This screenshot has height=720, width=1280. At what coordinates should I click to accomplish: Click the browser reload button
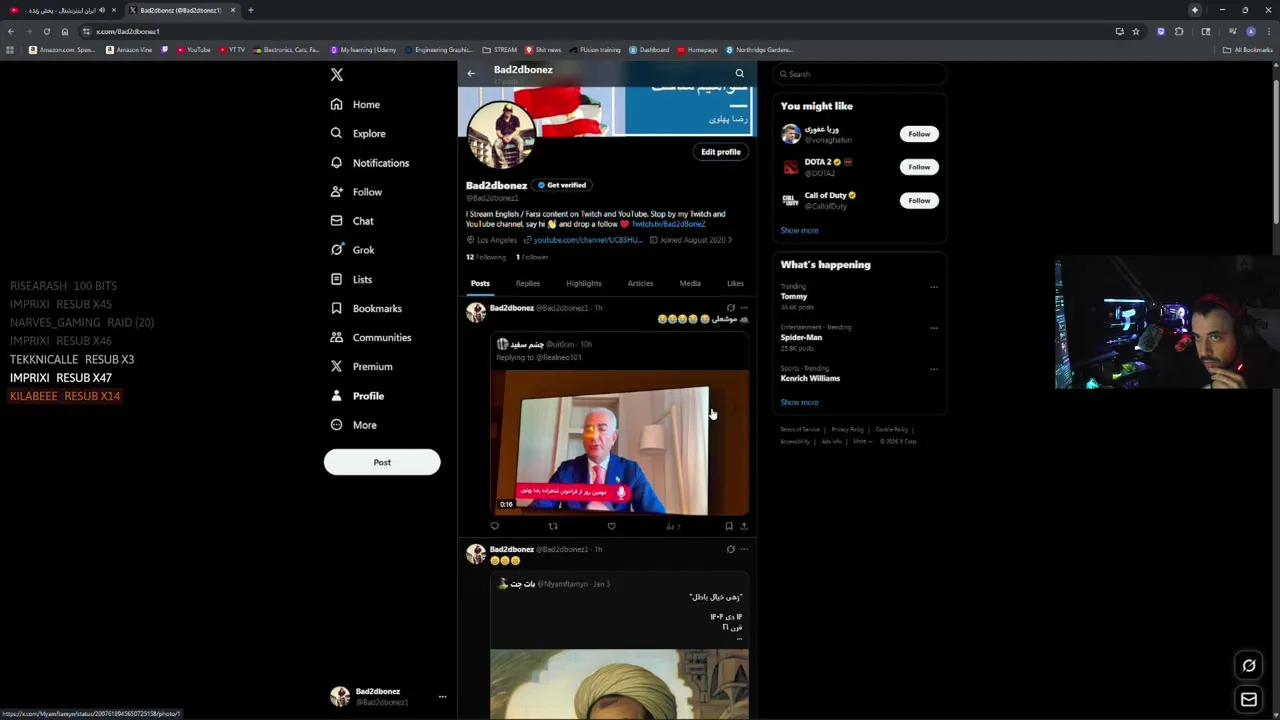pos(46,31)
